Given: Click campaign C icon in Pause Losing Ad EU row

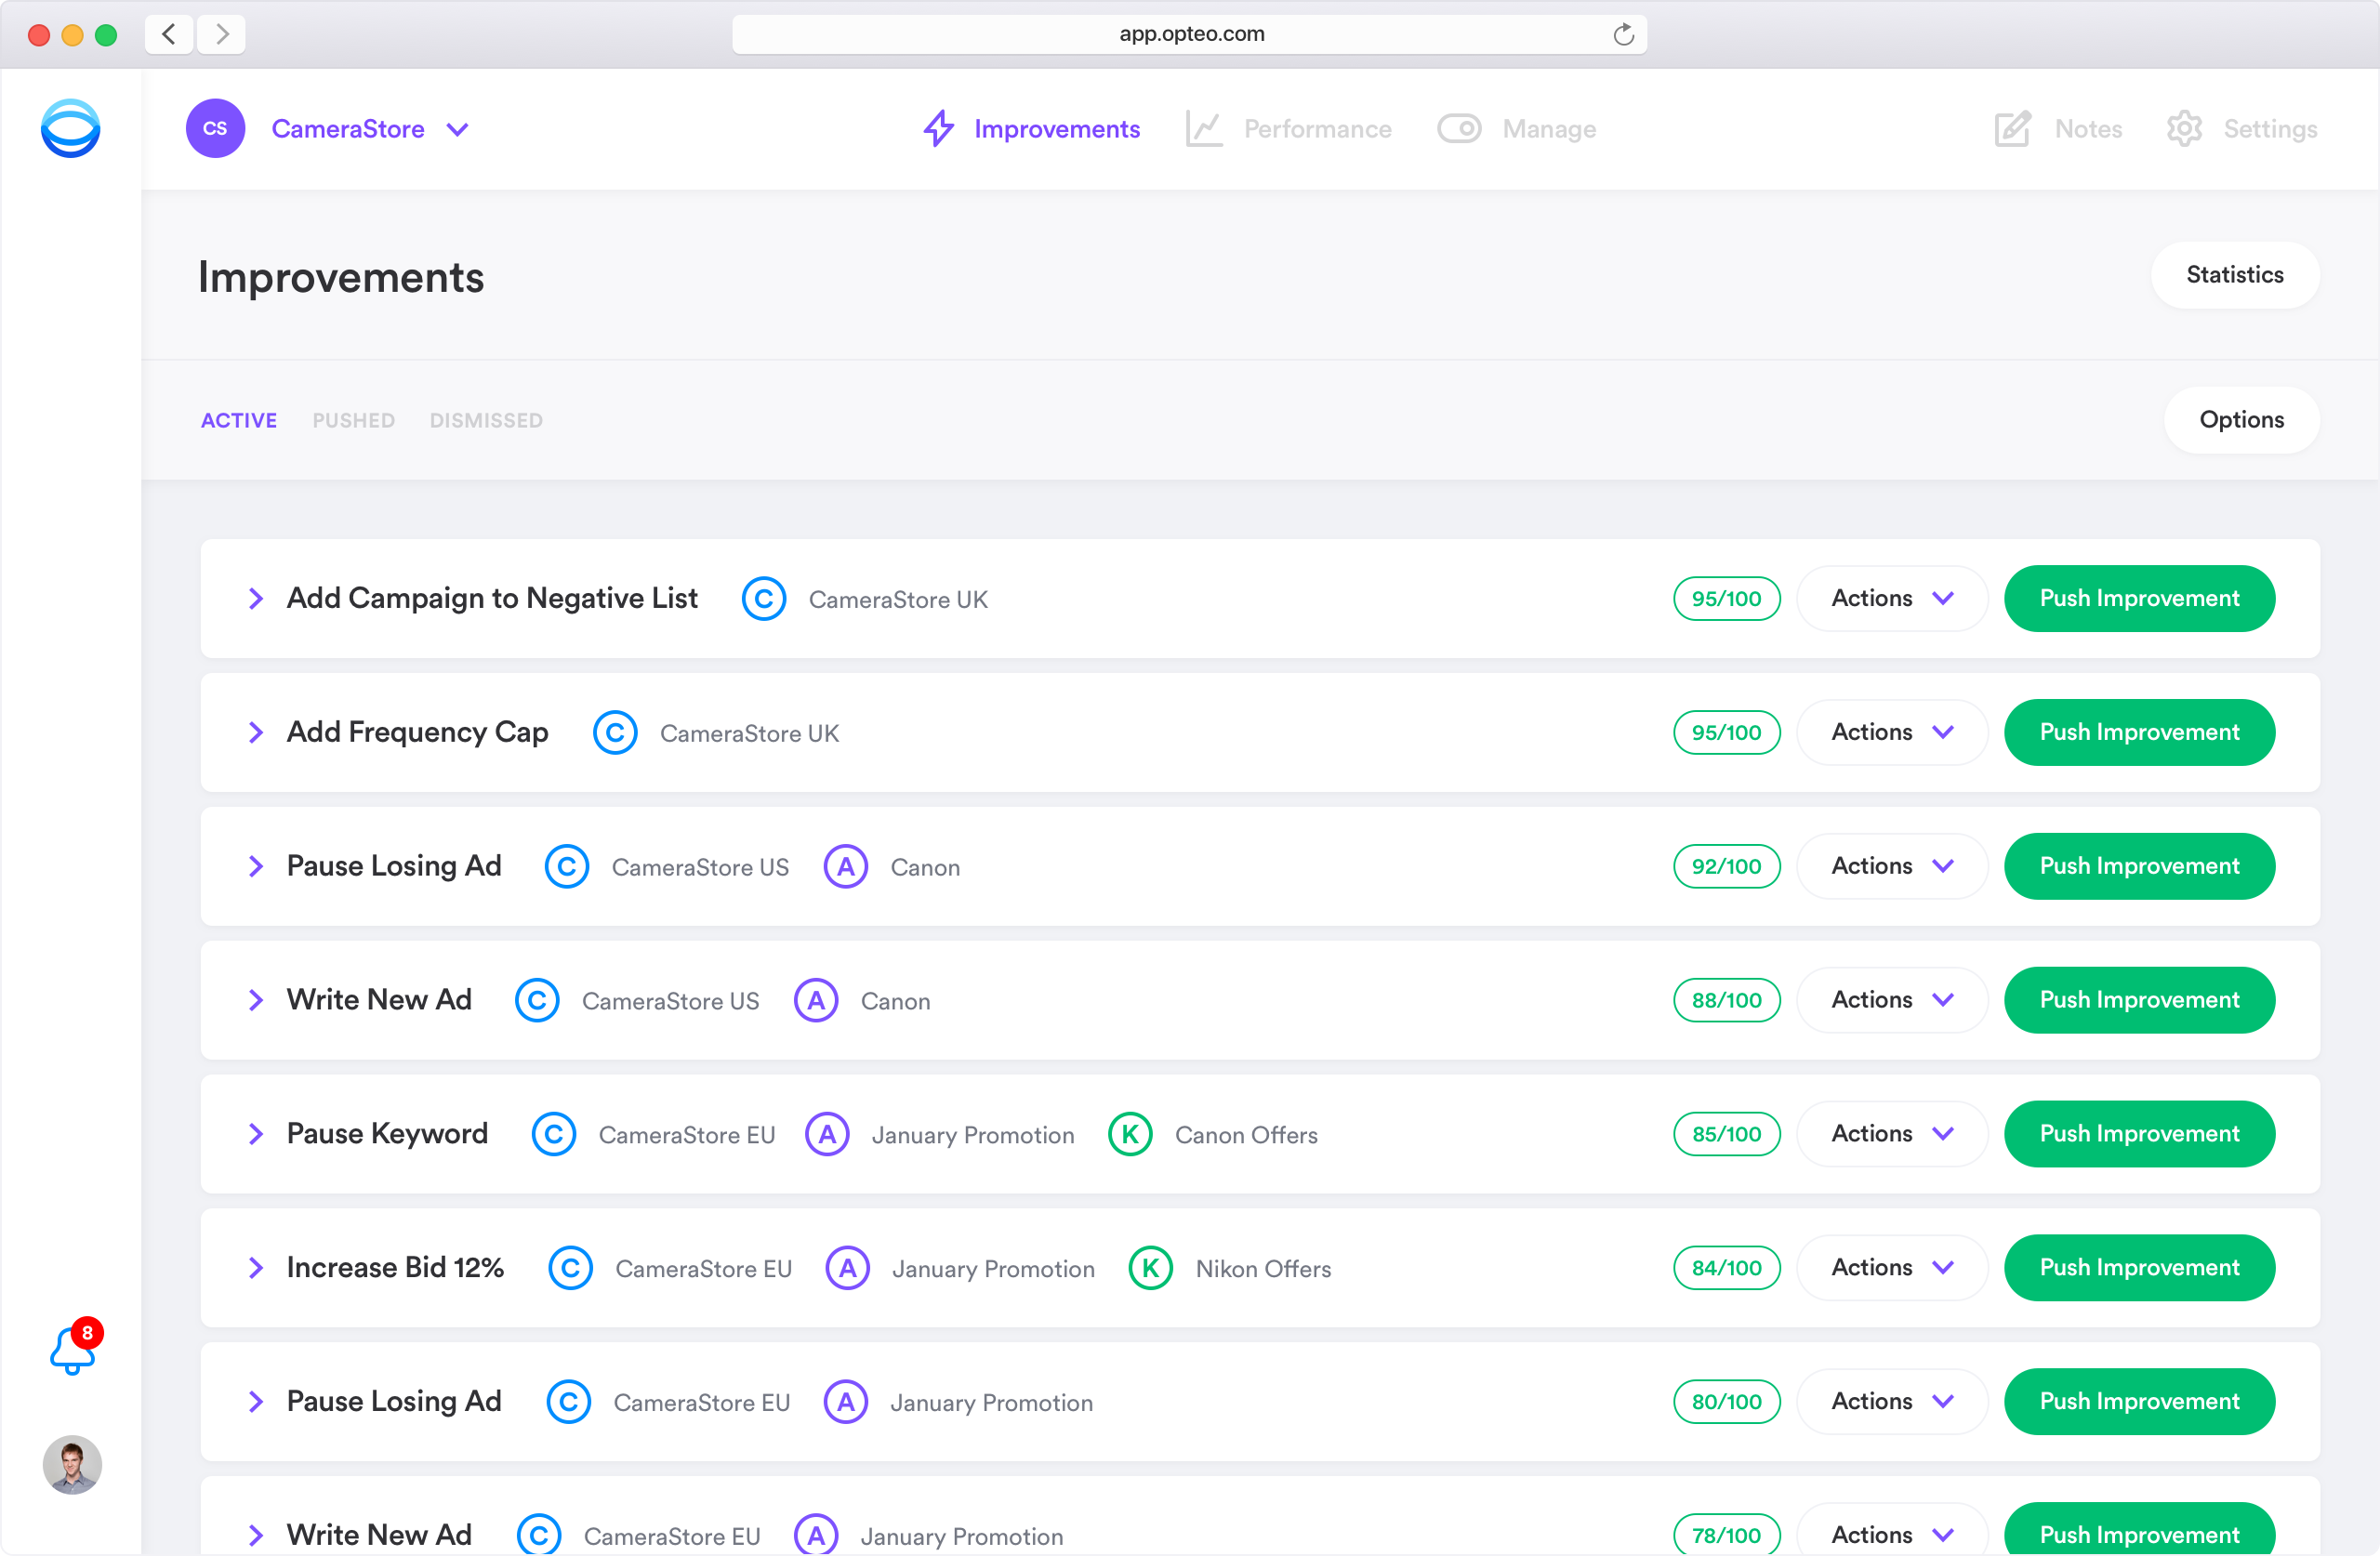Looking at the screenshot, I should pyautogui.click(x=569, y=1402).
